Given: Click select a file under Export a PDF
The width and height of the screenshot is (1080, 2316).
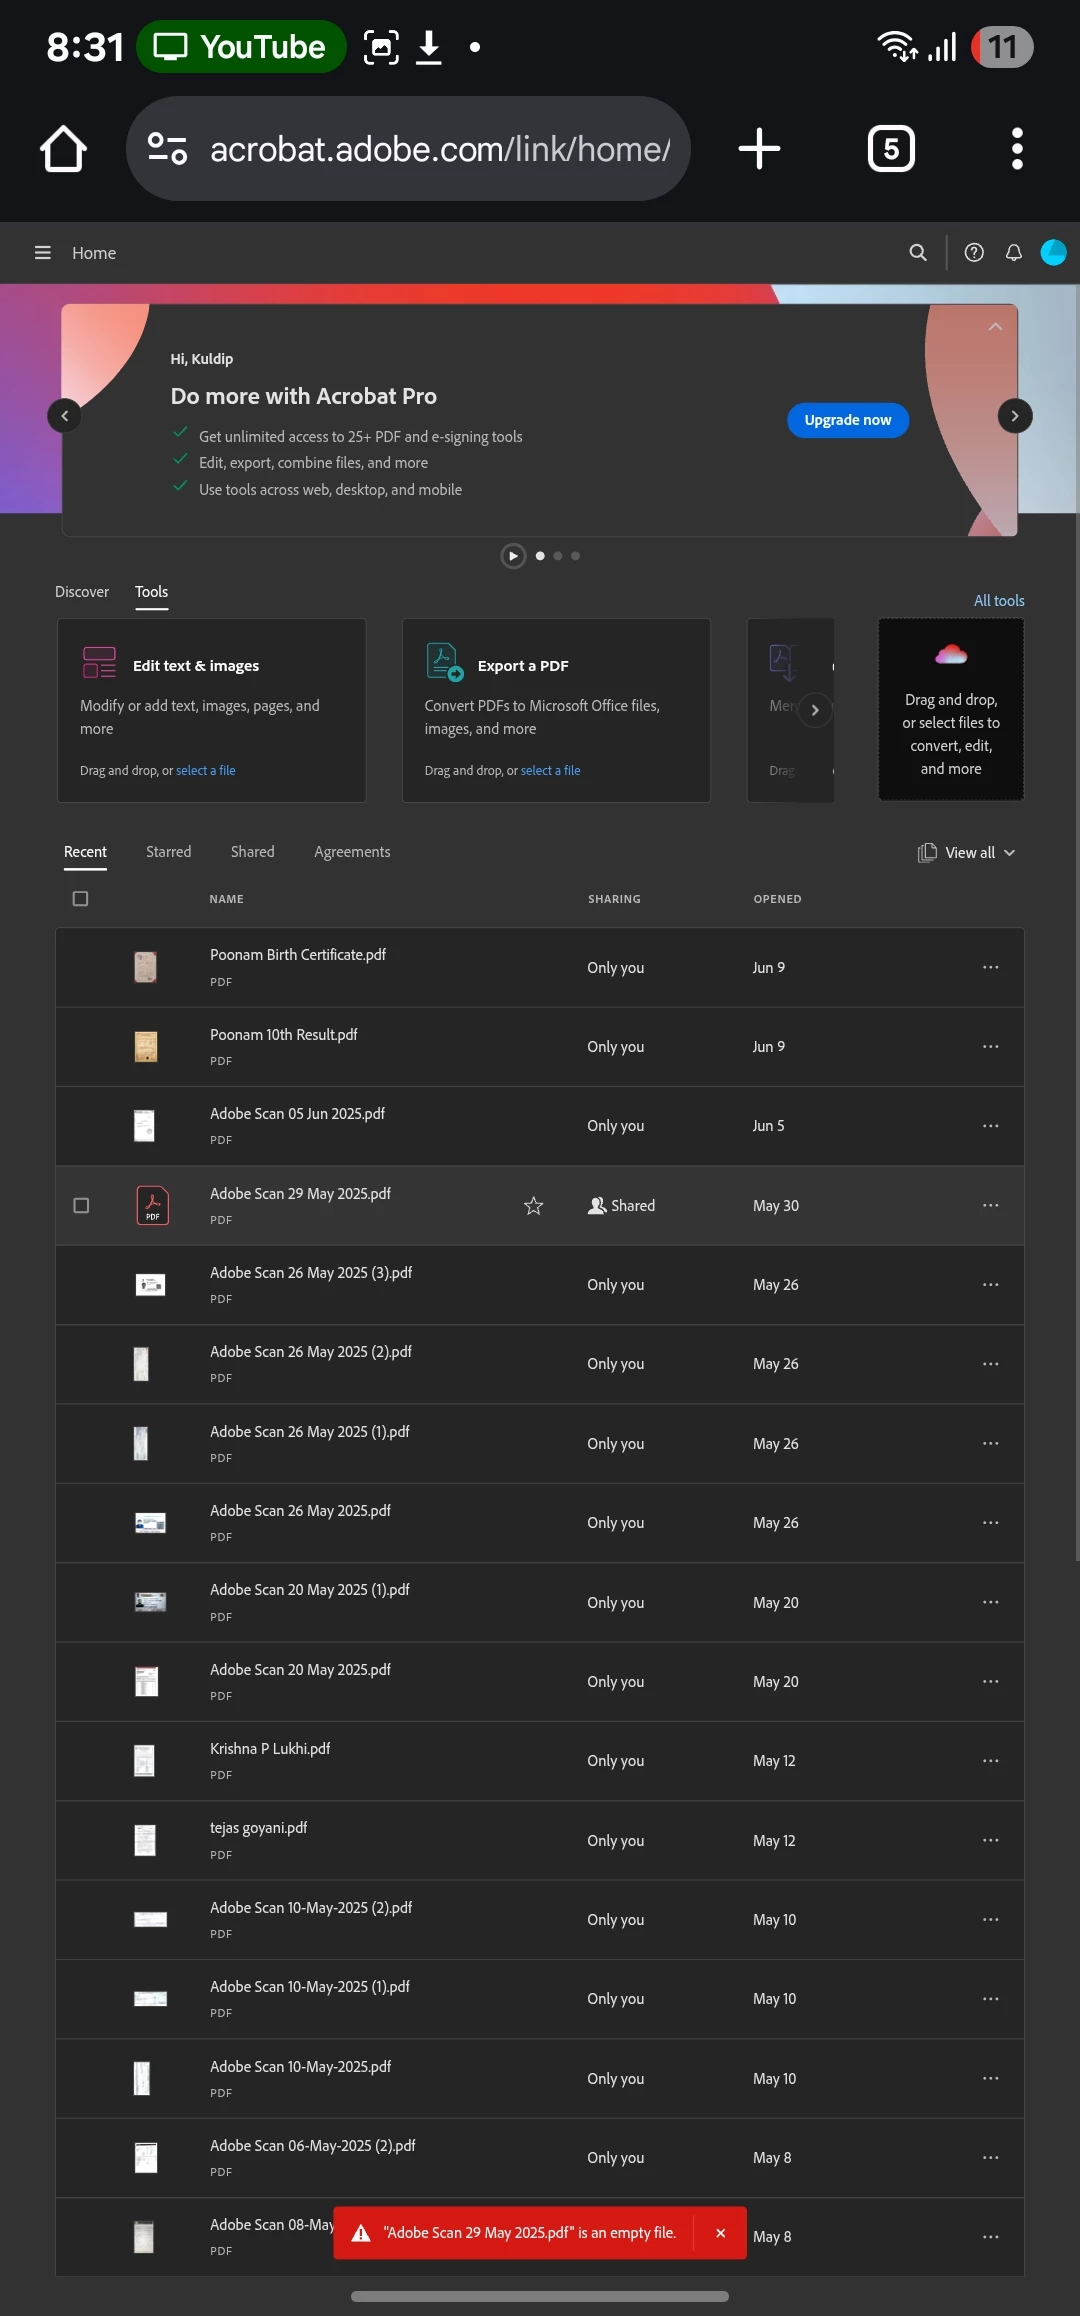Looking at the screenshot, I should coord(551,770).
